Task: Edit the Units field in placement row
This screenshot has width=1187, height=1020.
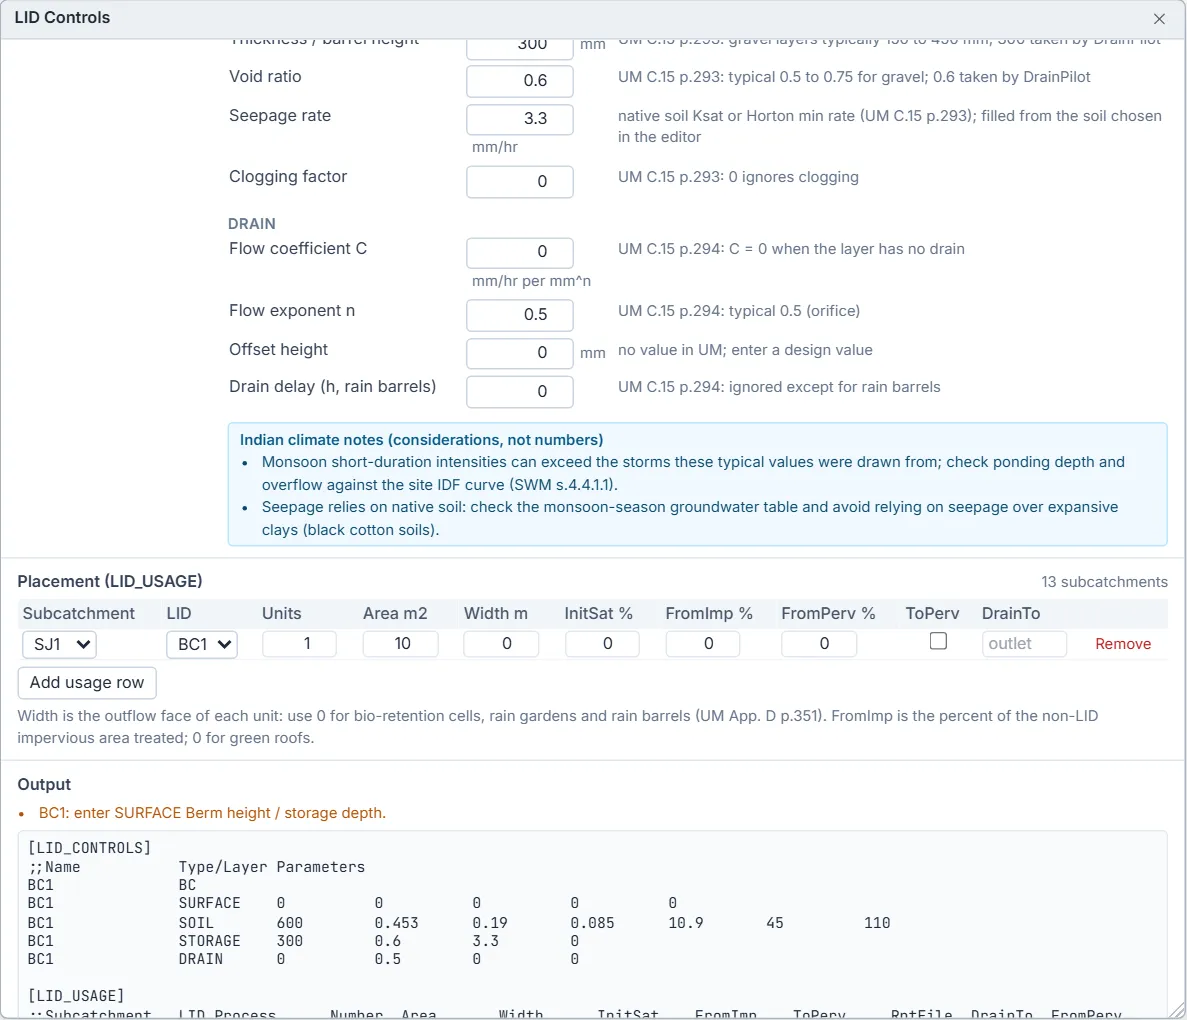Action: (299, 644)
